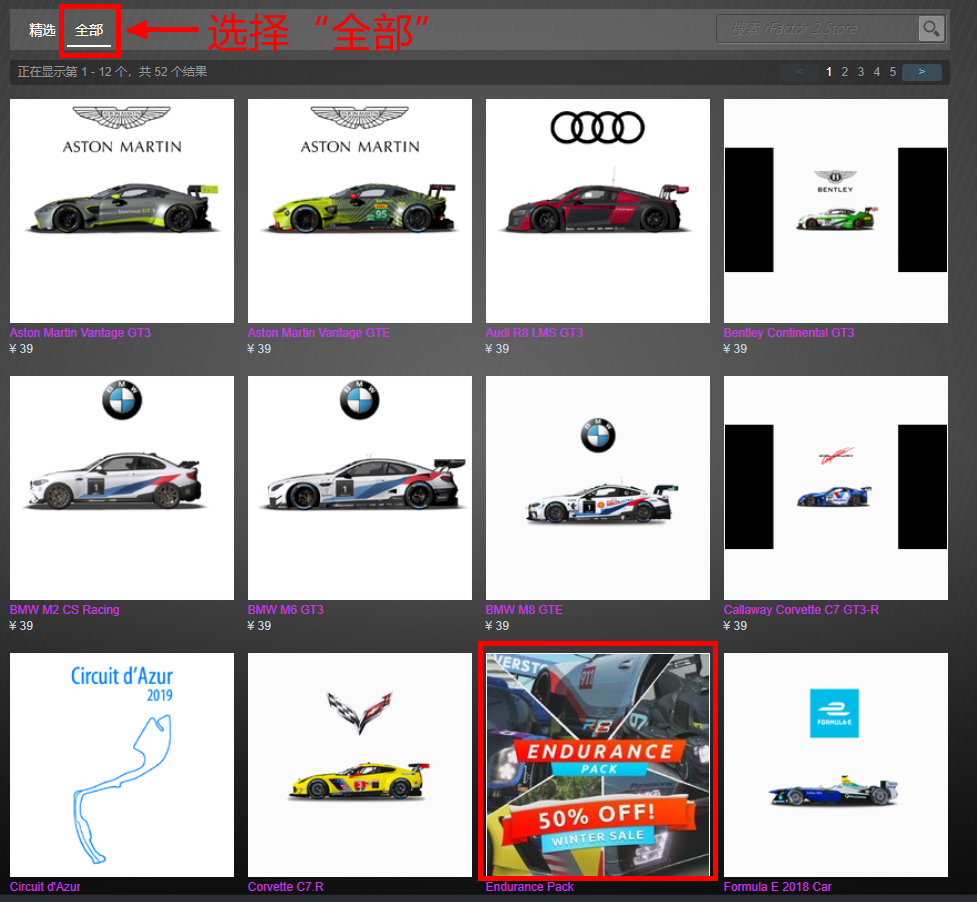Screen dimensions: 977x902
Task: Click the ¥ 39 price under BMW M8 GTE
Action: coord(497,625)
